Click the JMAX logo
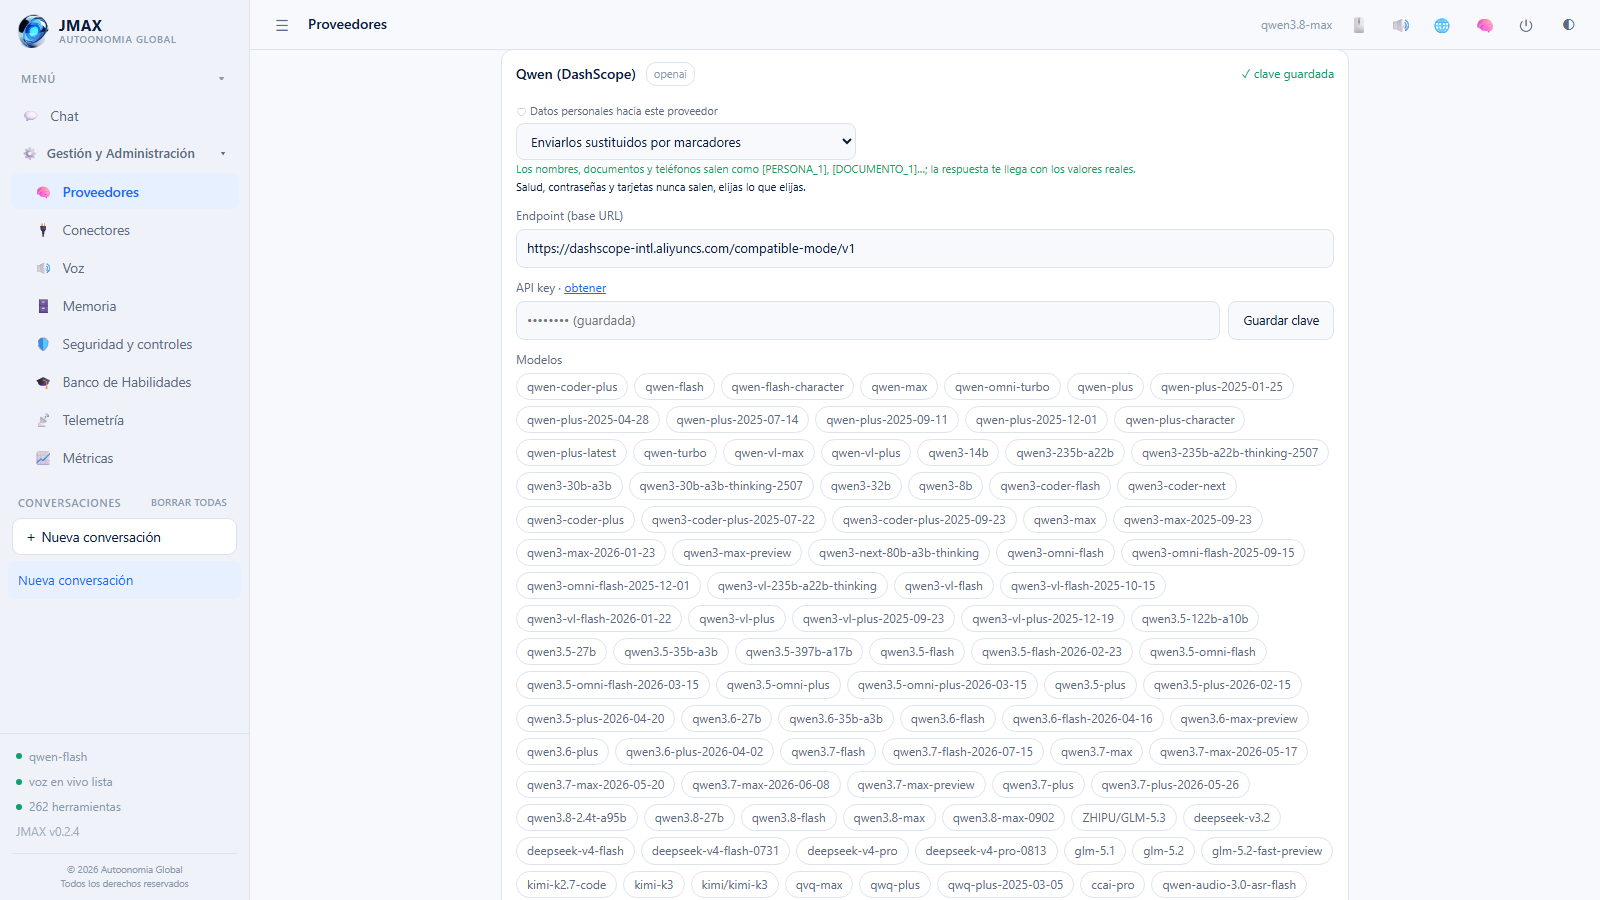The image size is (1600, 900). [33, 31]
